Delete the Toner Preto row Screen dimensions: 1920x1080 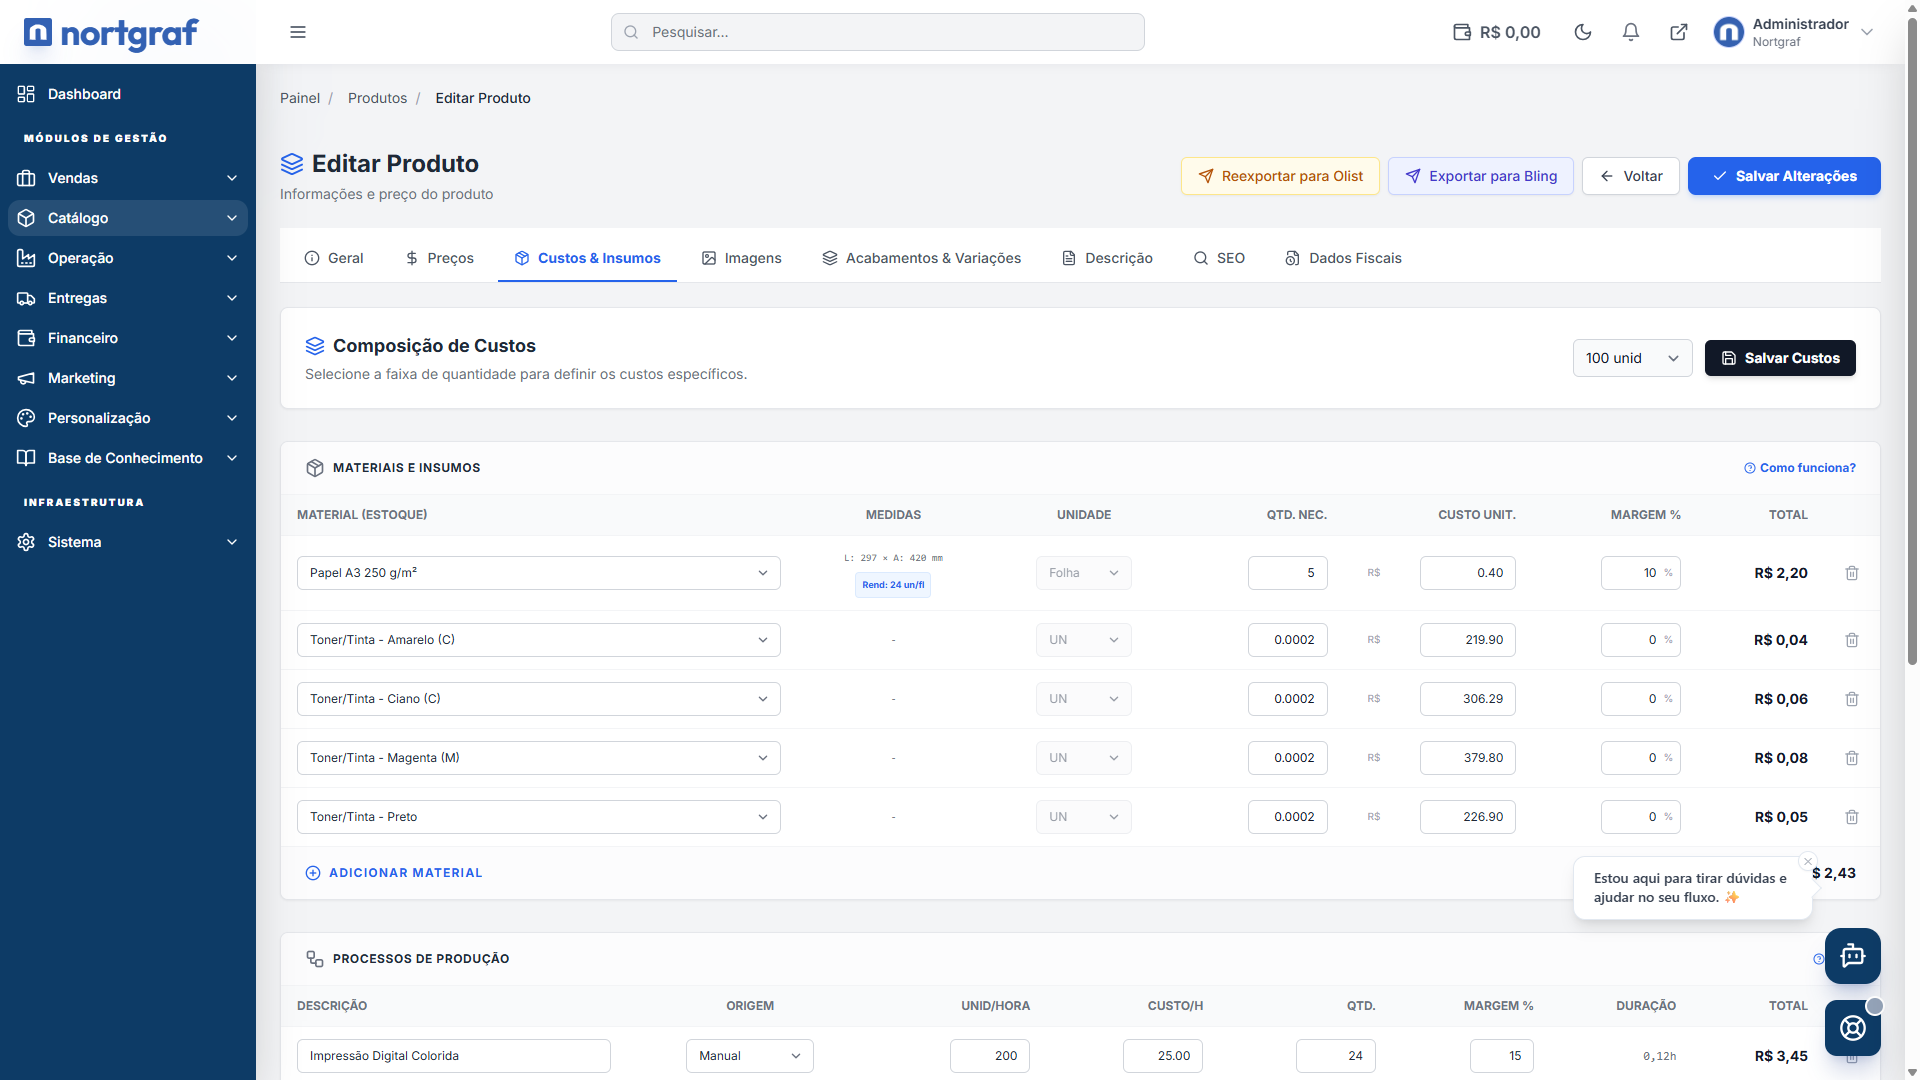(1852, 817)
